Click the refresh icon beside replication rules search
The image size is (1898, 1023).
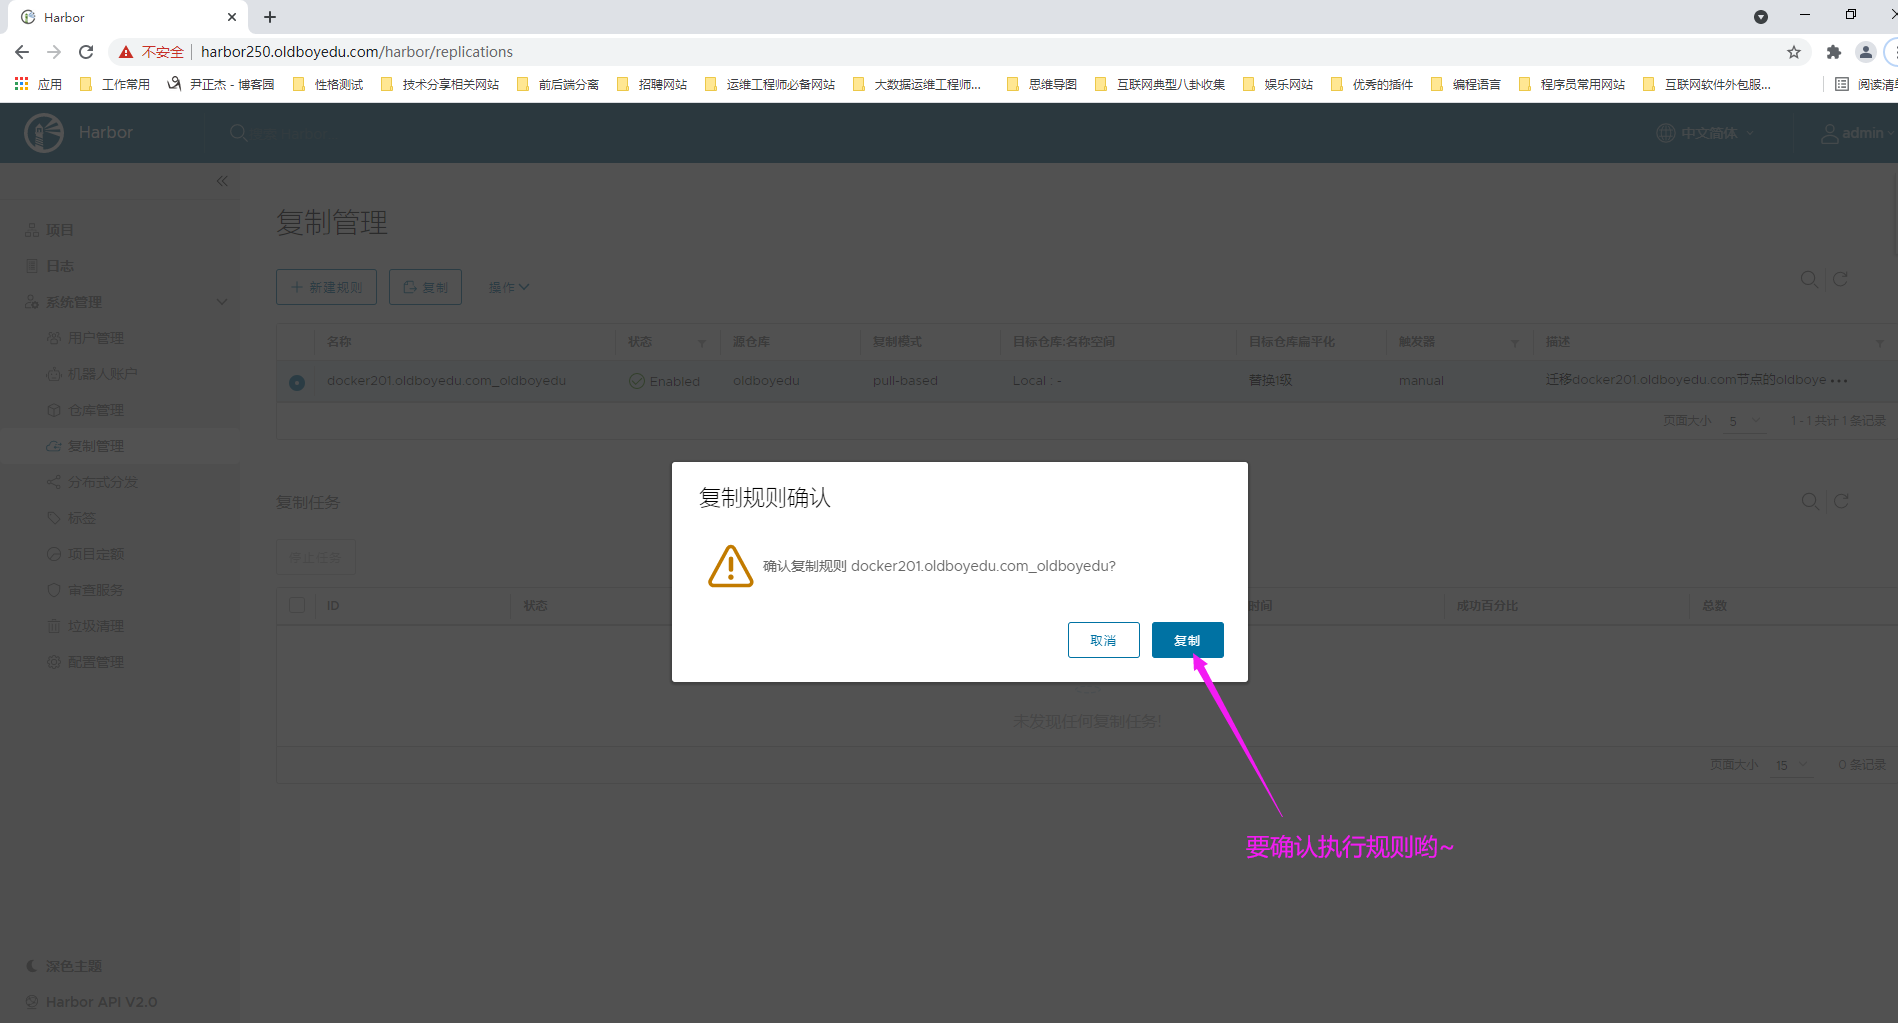[1840, 280]
